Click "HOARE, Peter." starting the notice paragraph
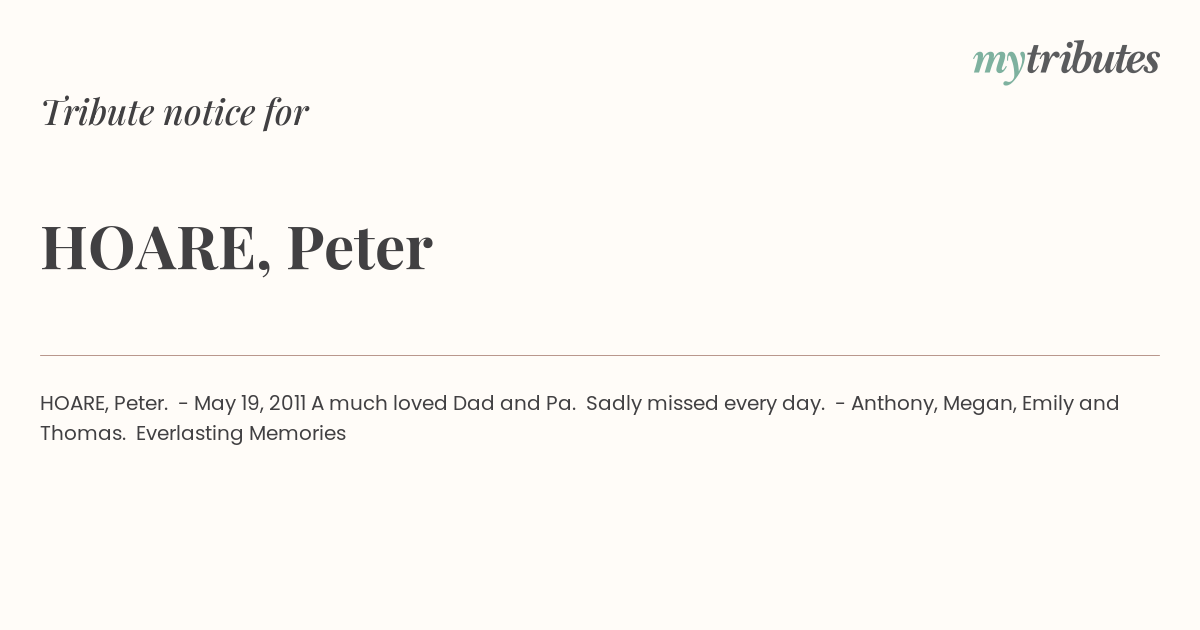 point(104,404)
